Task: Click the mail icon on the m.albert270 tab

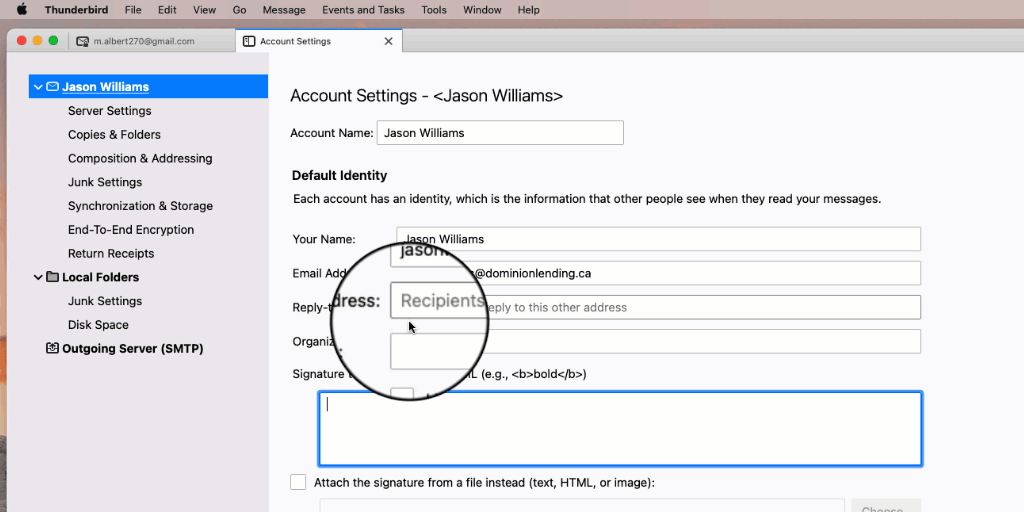Action: tap(82, 41)
